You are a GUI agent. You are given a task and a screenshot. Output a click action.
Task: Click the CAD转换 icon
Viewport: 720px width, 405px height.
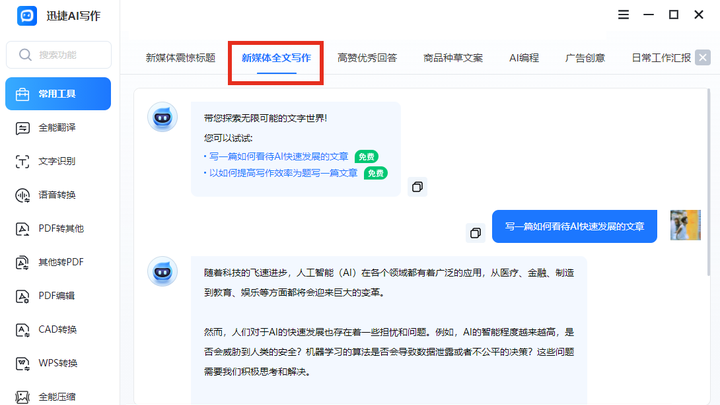pos(22,330)
